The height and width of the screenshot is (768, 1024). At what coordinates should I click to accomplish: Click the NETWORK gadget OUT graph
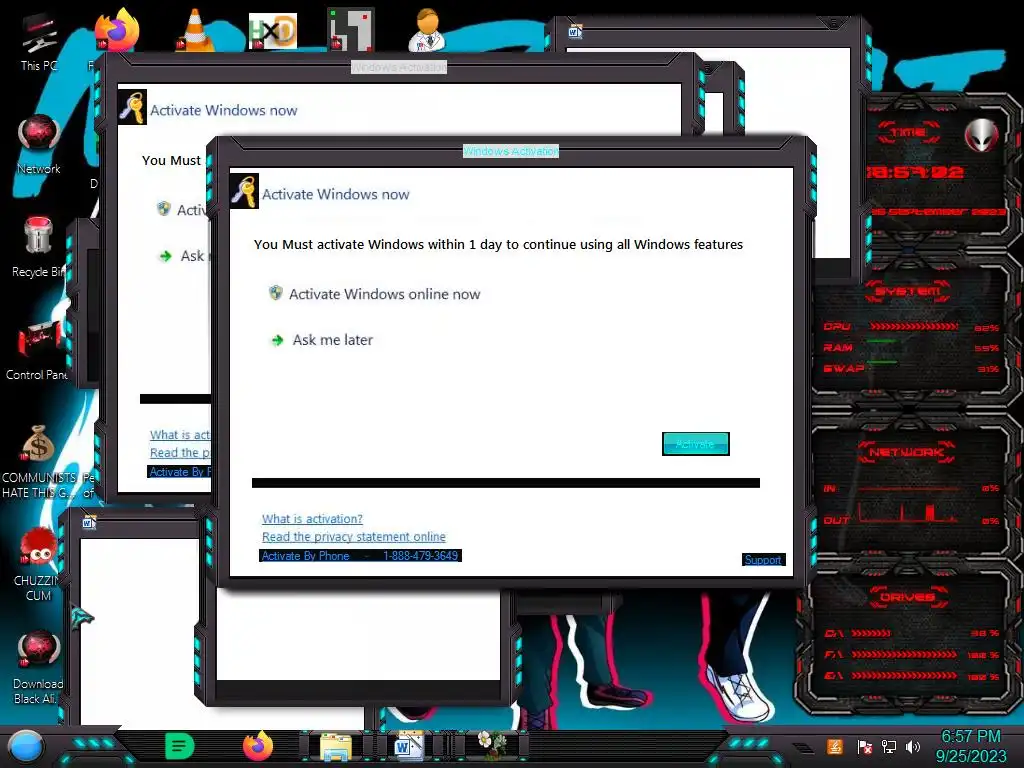[x=908, y=512]
